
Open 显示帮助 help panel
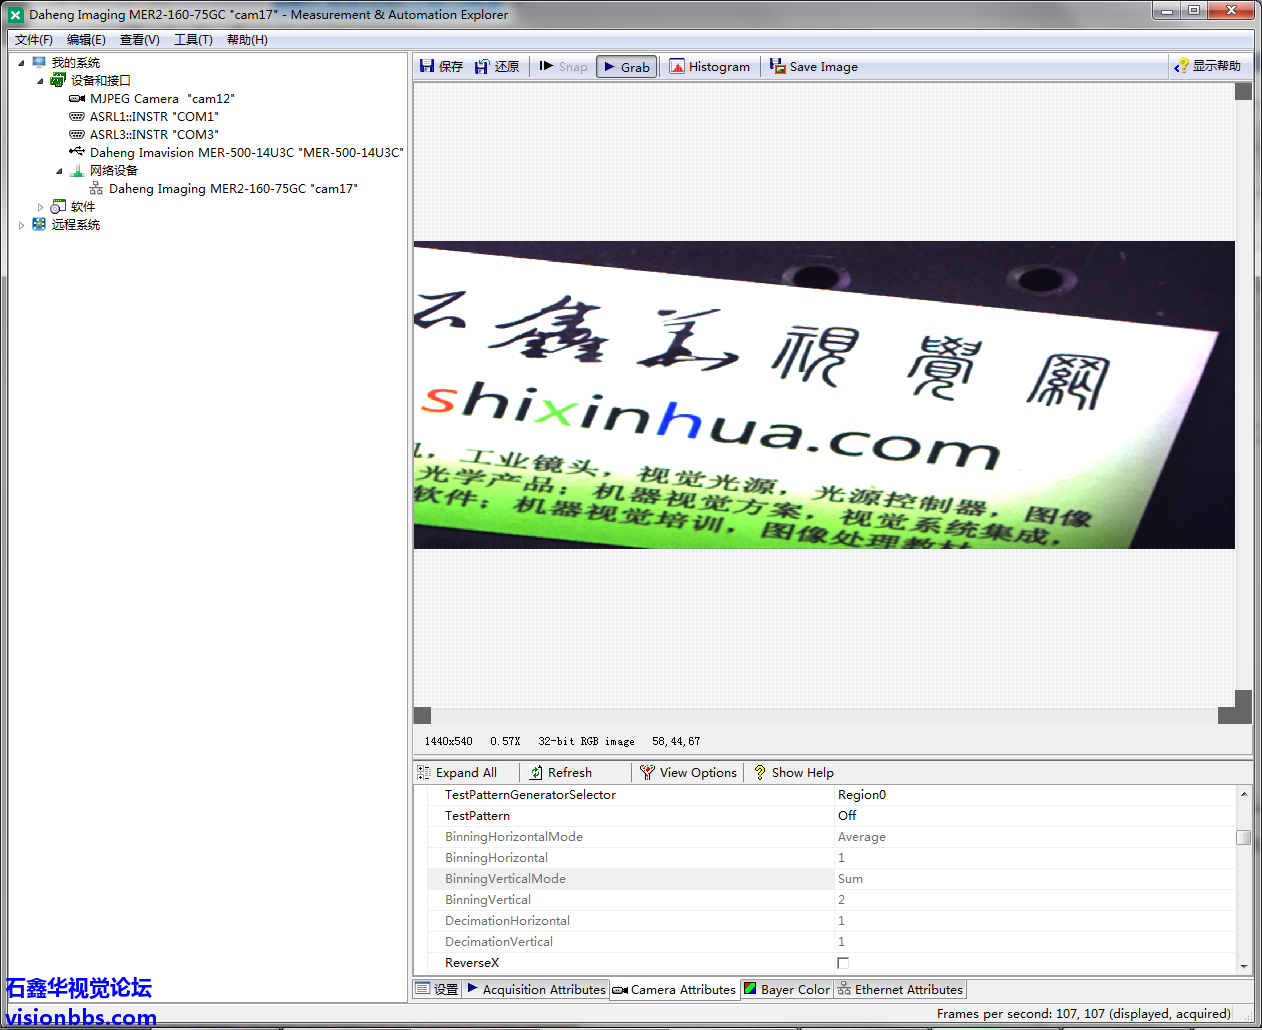click(1208, 66)
